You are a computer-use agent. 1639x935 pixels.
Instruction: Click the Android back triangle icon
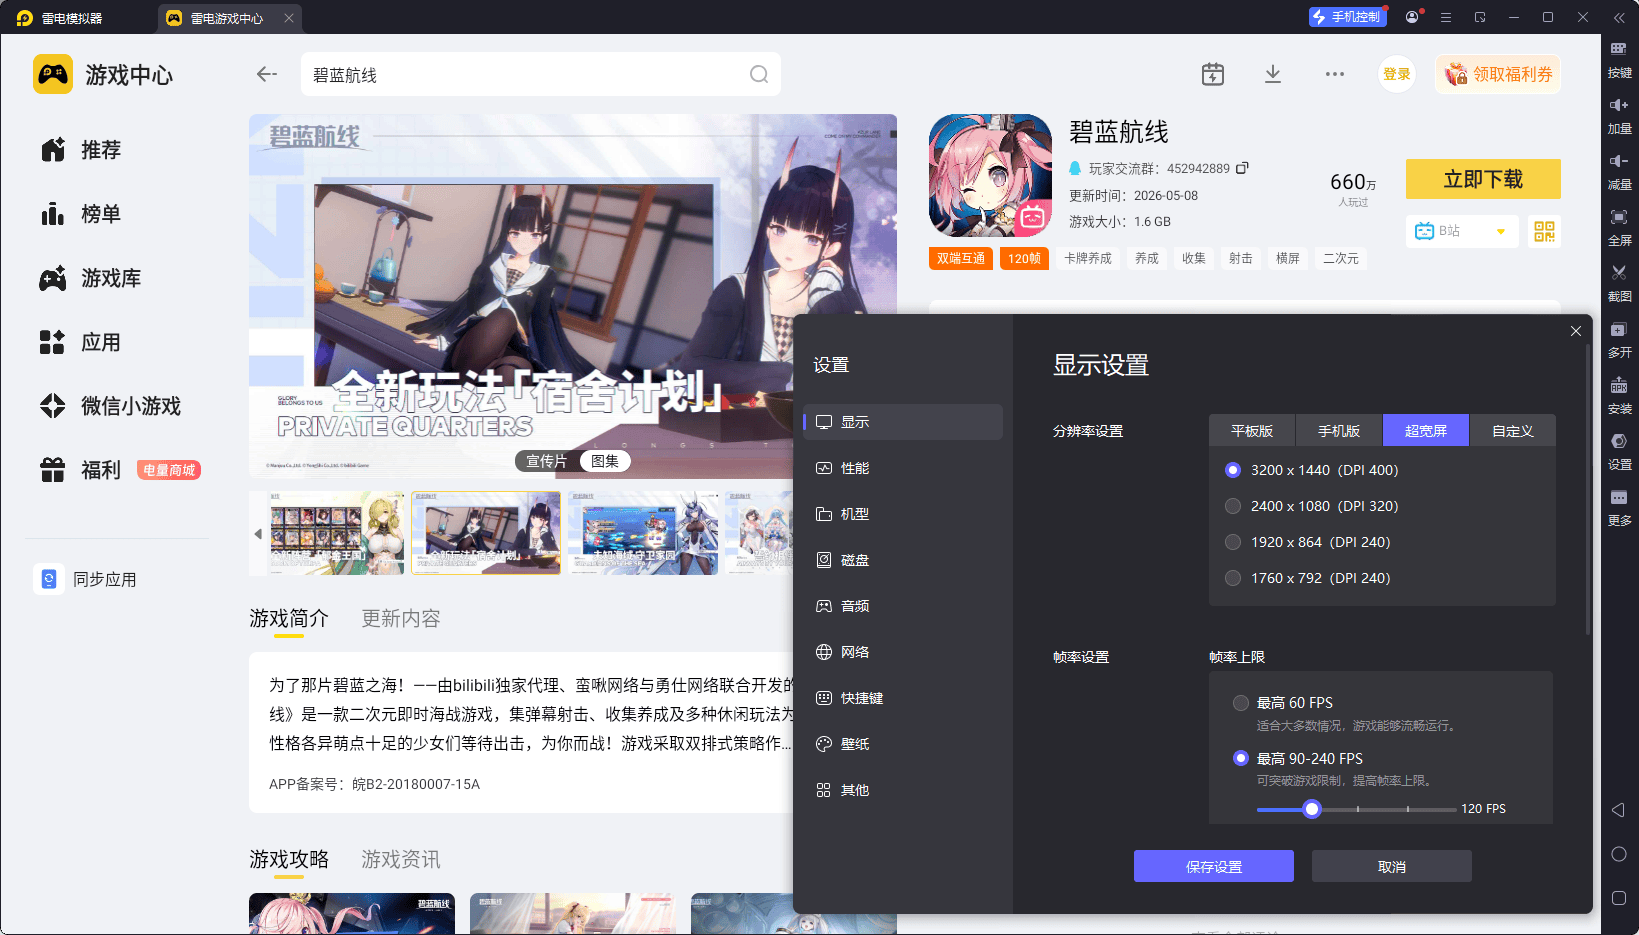pos(1618,810)
